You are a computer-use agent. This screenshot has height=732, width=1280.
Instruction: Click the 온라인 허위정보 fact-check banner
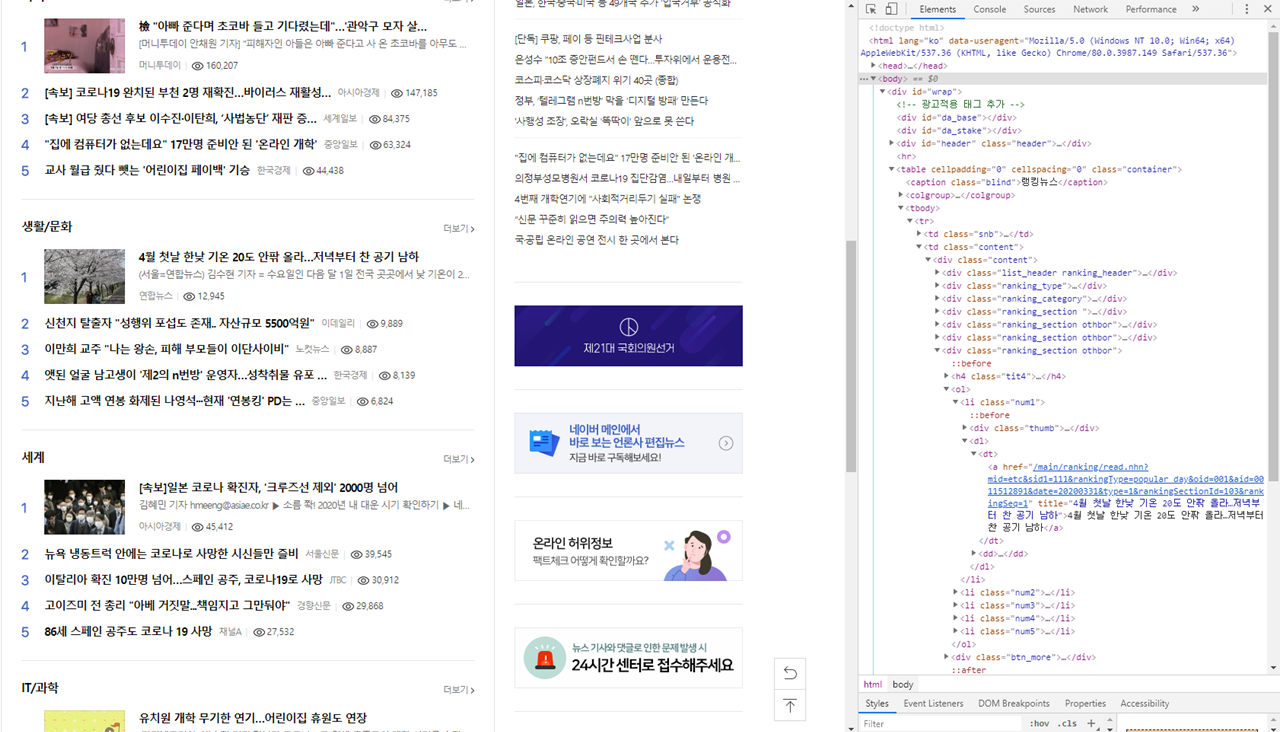coord(629,550)
